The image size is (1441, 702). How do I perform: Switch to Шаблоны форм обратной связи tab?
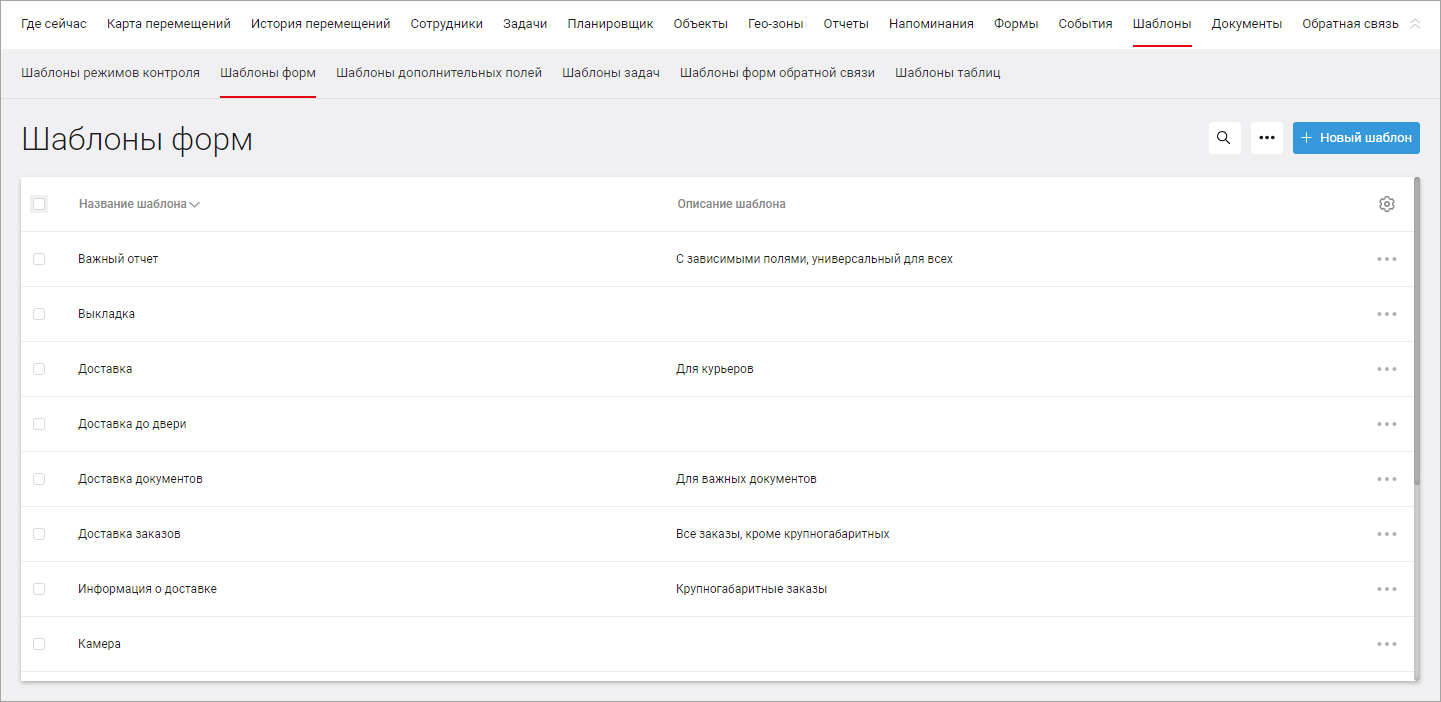point(777,73)
